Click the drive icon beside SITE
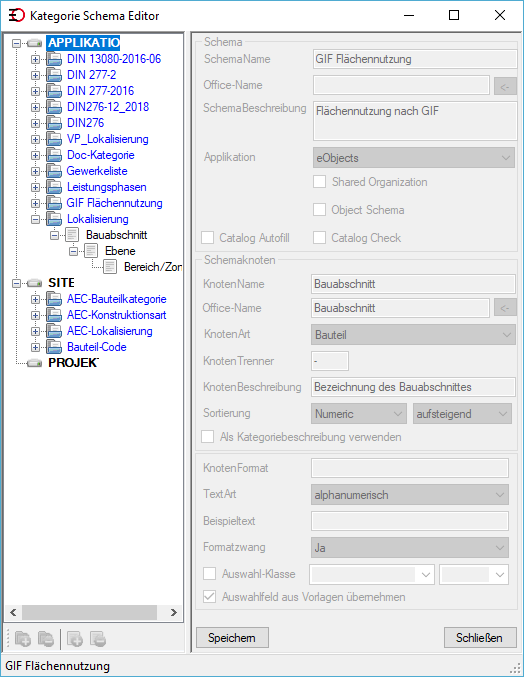524x677 pixels. click(x=35, y=283)
